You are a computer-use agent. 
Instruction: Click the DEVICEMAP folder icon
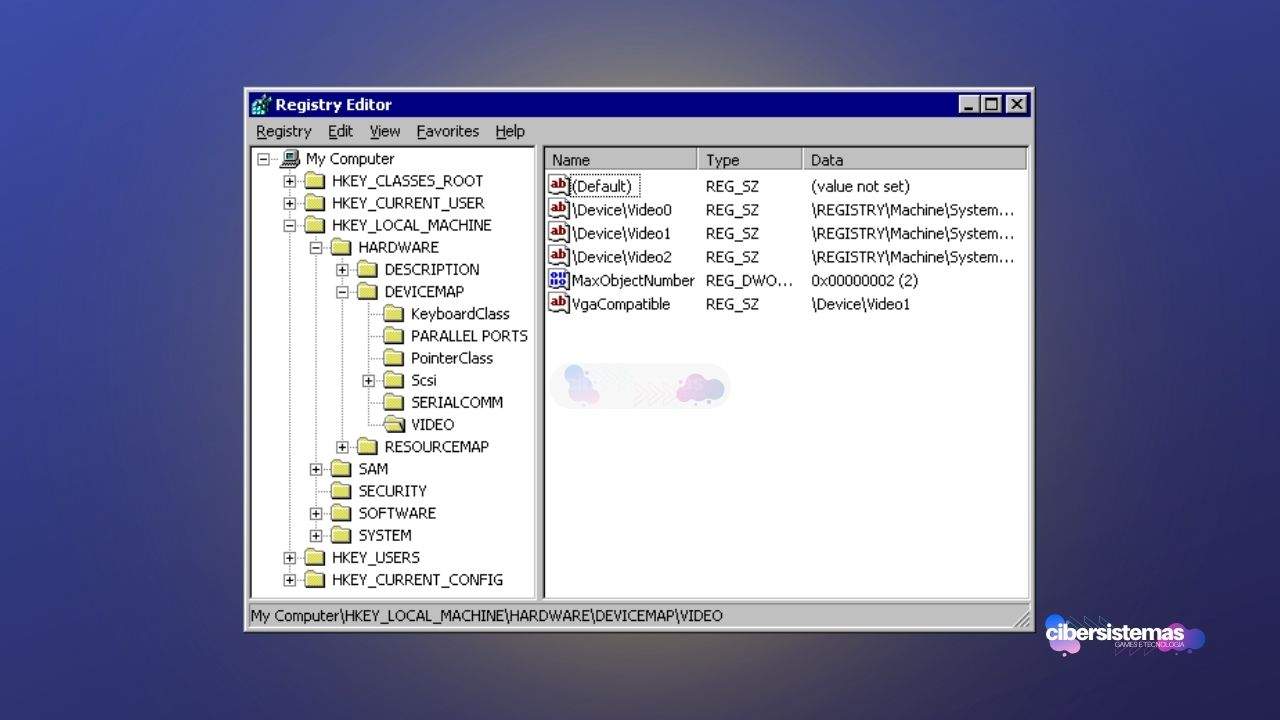pos(367,292)
